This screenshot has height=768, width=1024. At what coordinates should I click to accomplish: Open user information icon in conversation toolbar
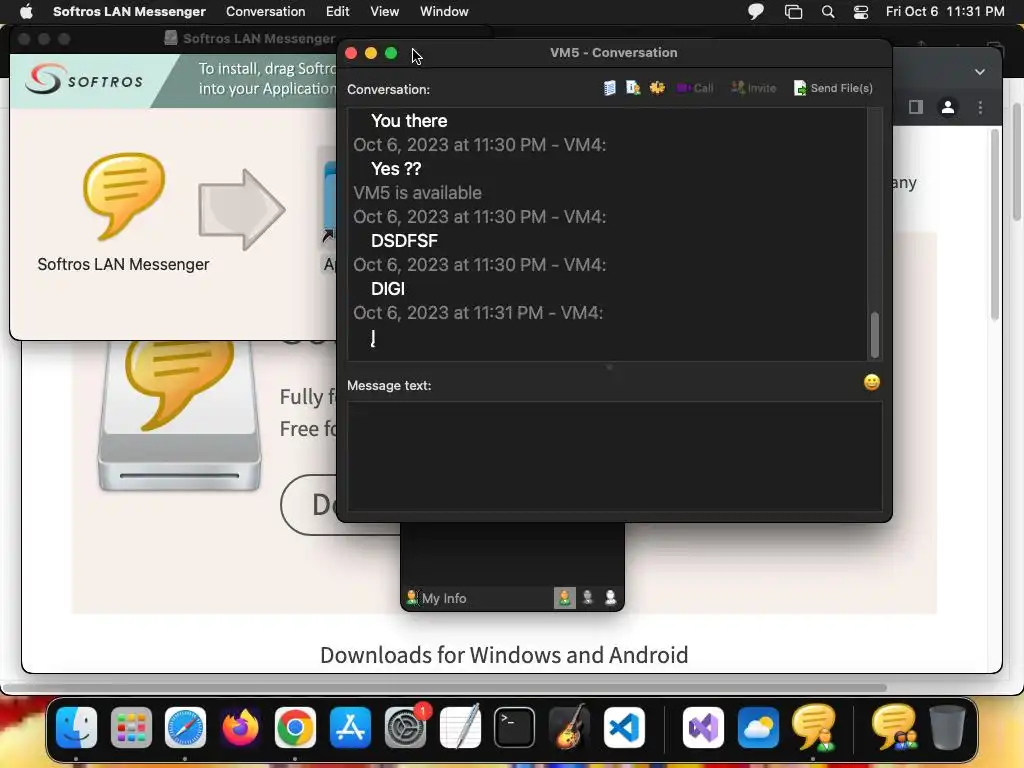click(632, 88)
